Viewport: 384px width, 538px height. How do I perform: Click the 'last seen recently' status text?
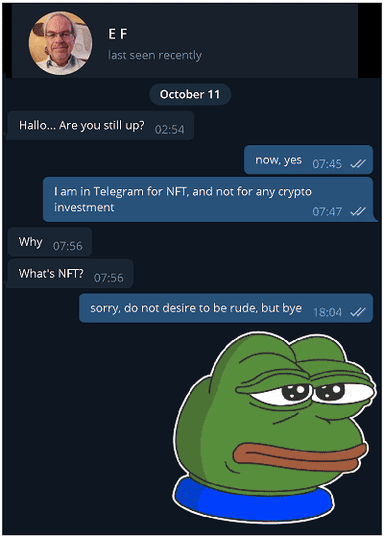[155, 55]
